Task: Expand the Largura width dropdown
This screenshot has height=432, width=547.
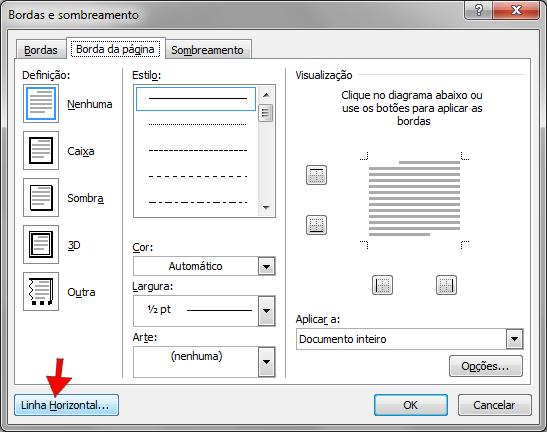Action: click(x=267, y=311)
